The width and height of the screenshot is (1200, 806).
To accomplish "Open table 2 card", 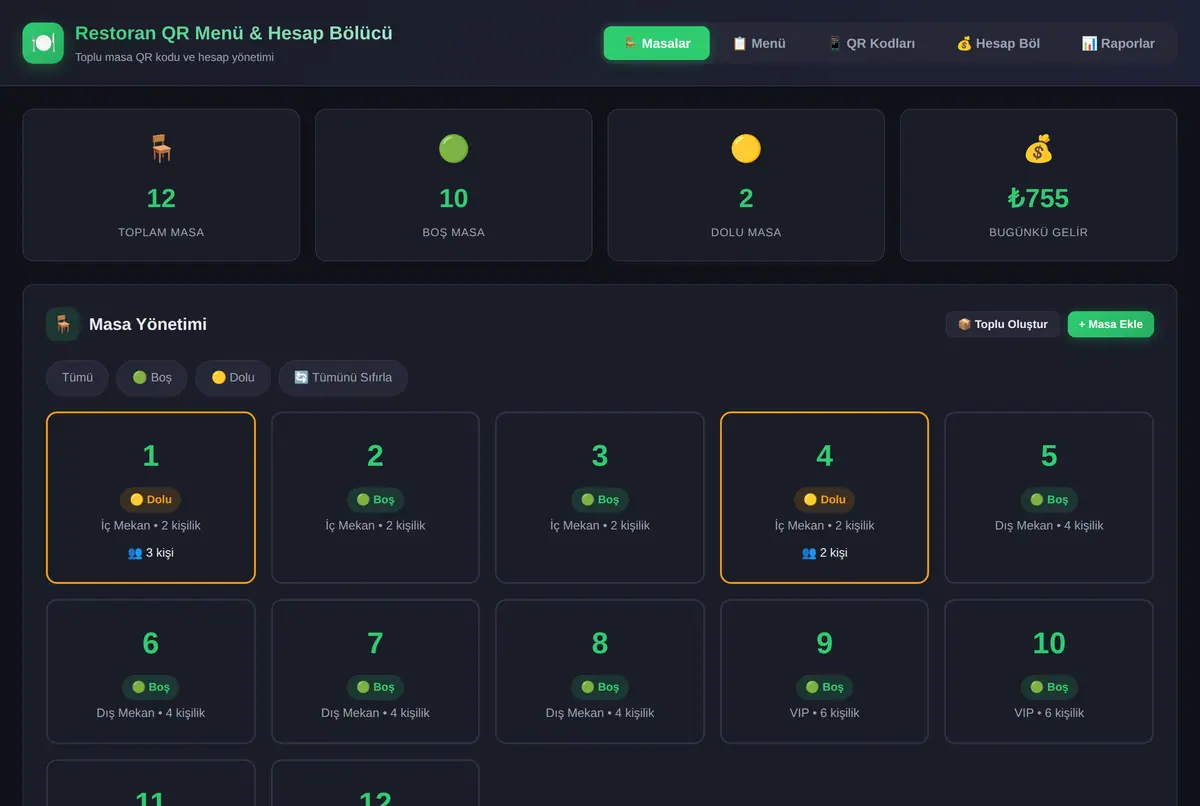I will [x=375, y=497].
